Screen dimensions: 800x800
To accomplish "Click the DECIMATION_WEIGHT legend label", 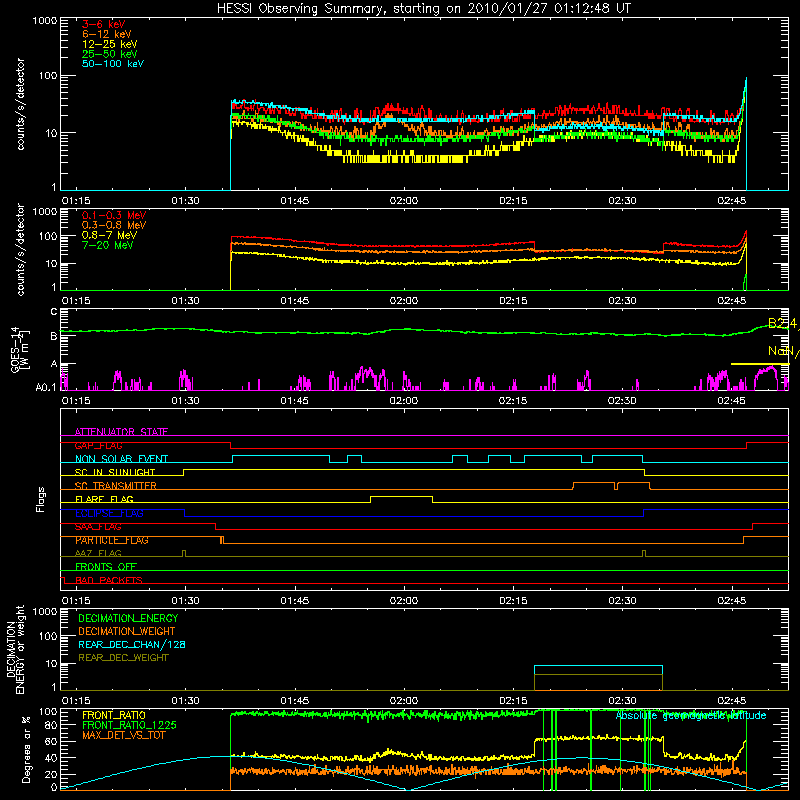I will (x=127, y=632).
